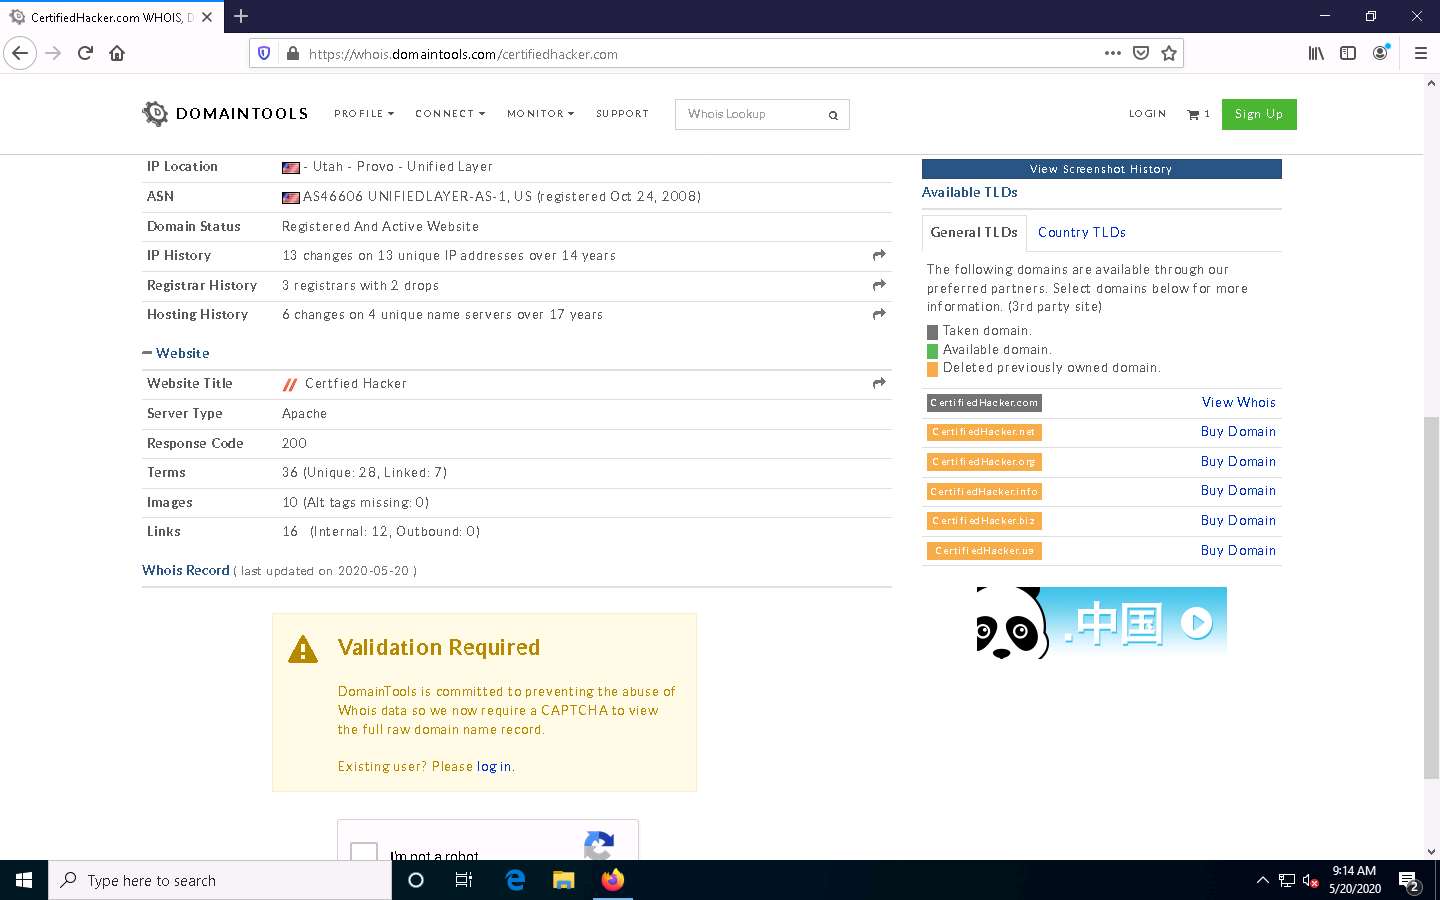Open the Whois Record link
This screenshot has height=900, width=1440.
point(185,570)
